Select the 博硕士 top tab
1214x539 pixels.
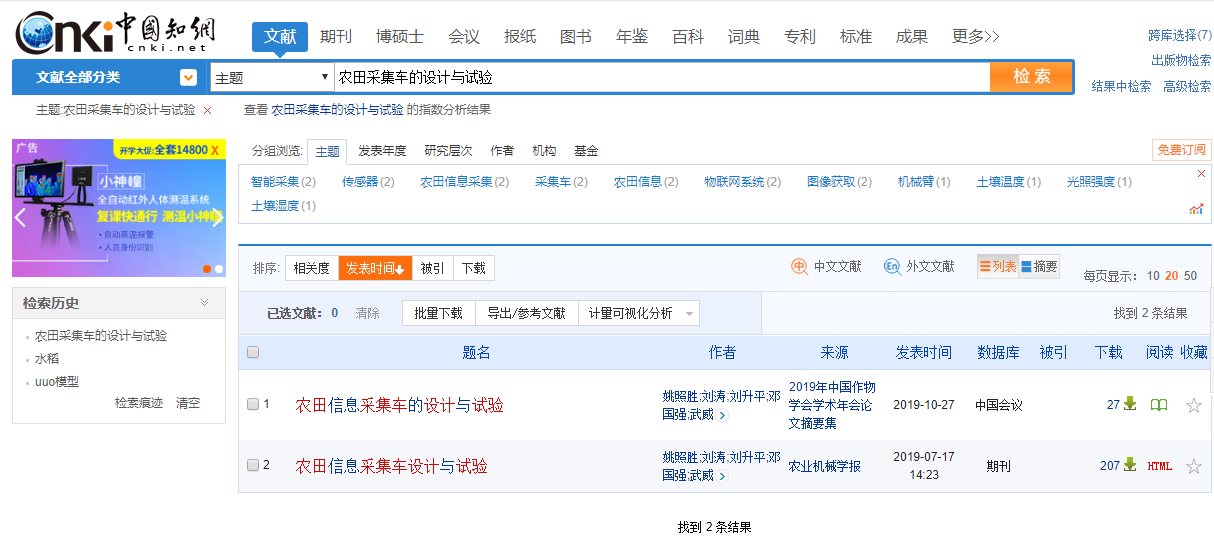point(400,37)
